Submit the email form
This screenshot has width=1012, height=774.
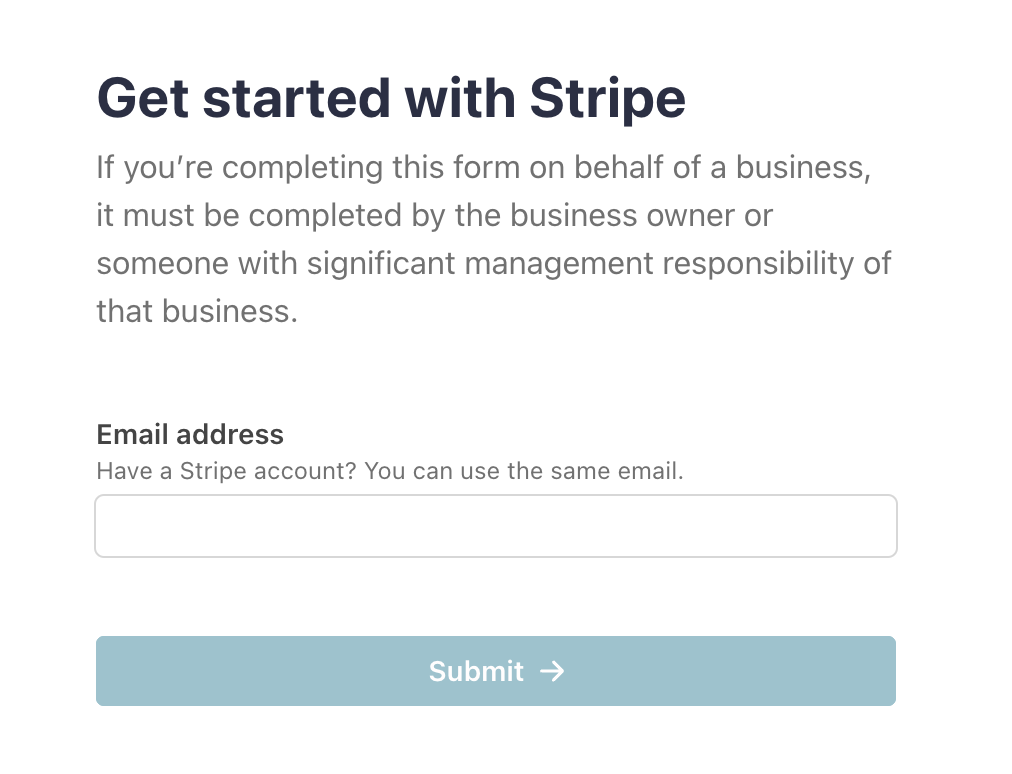496,671
